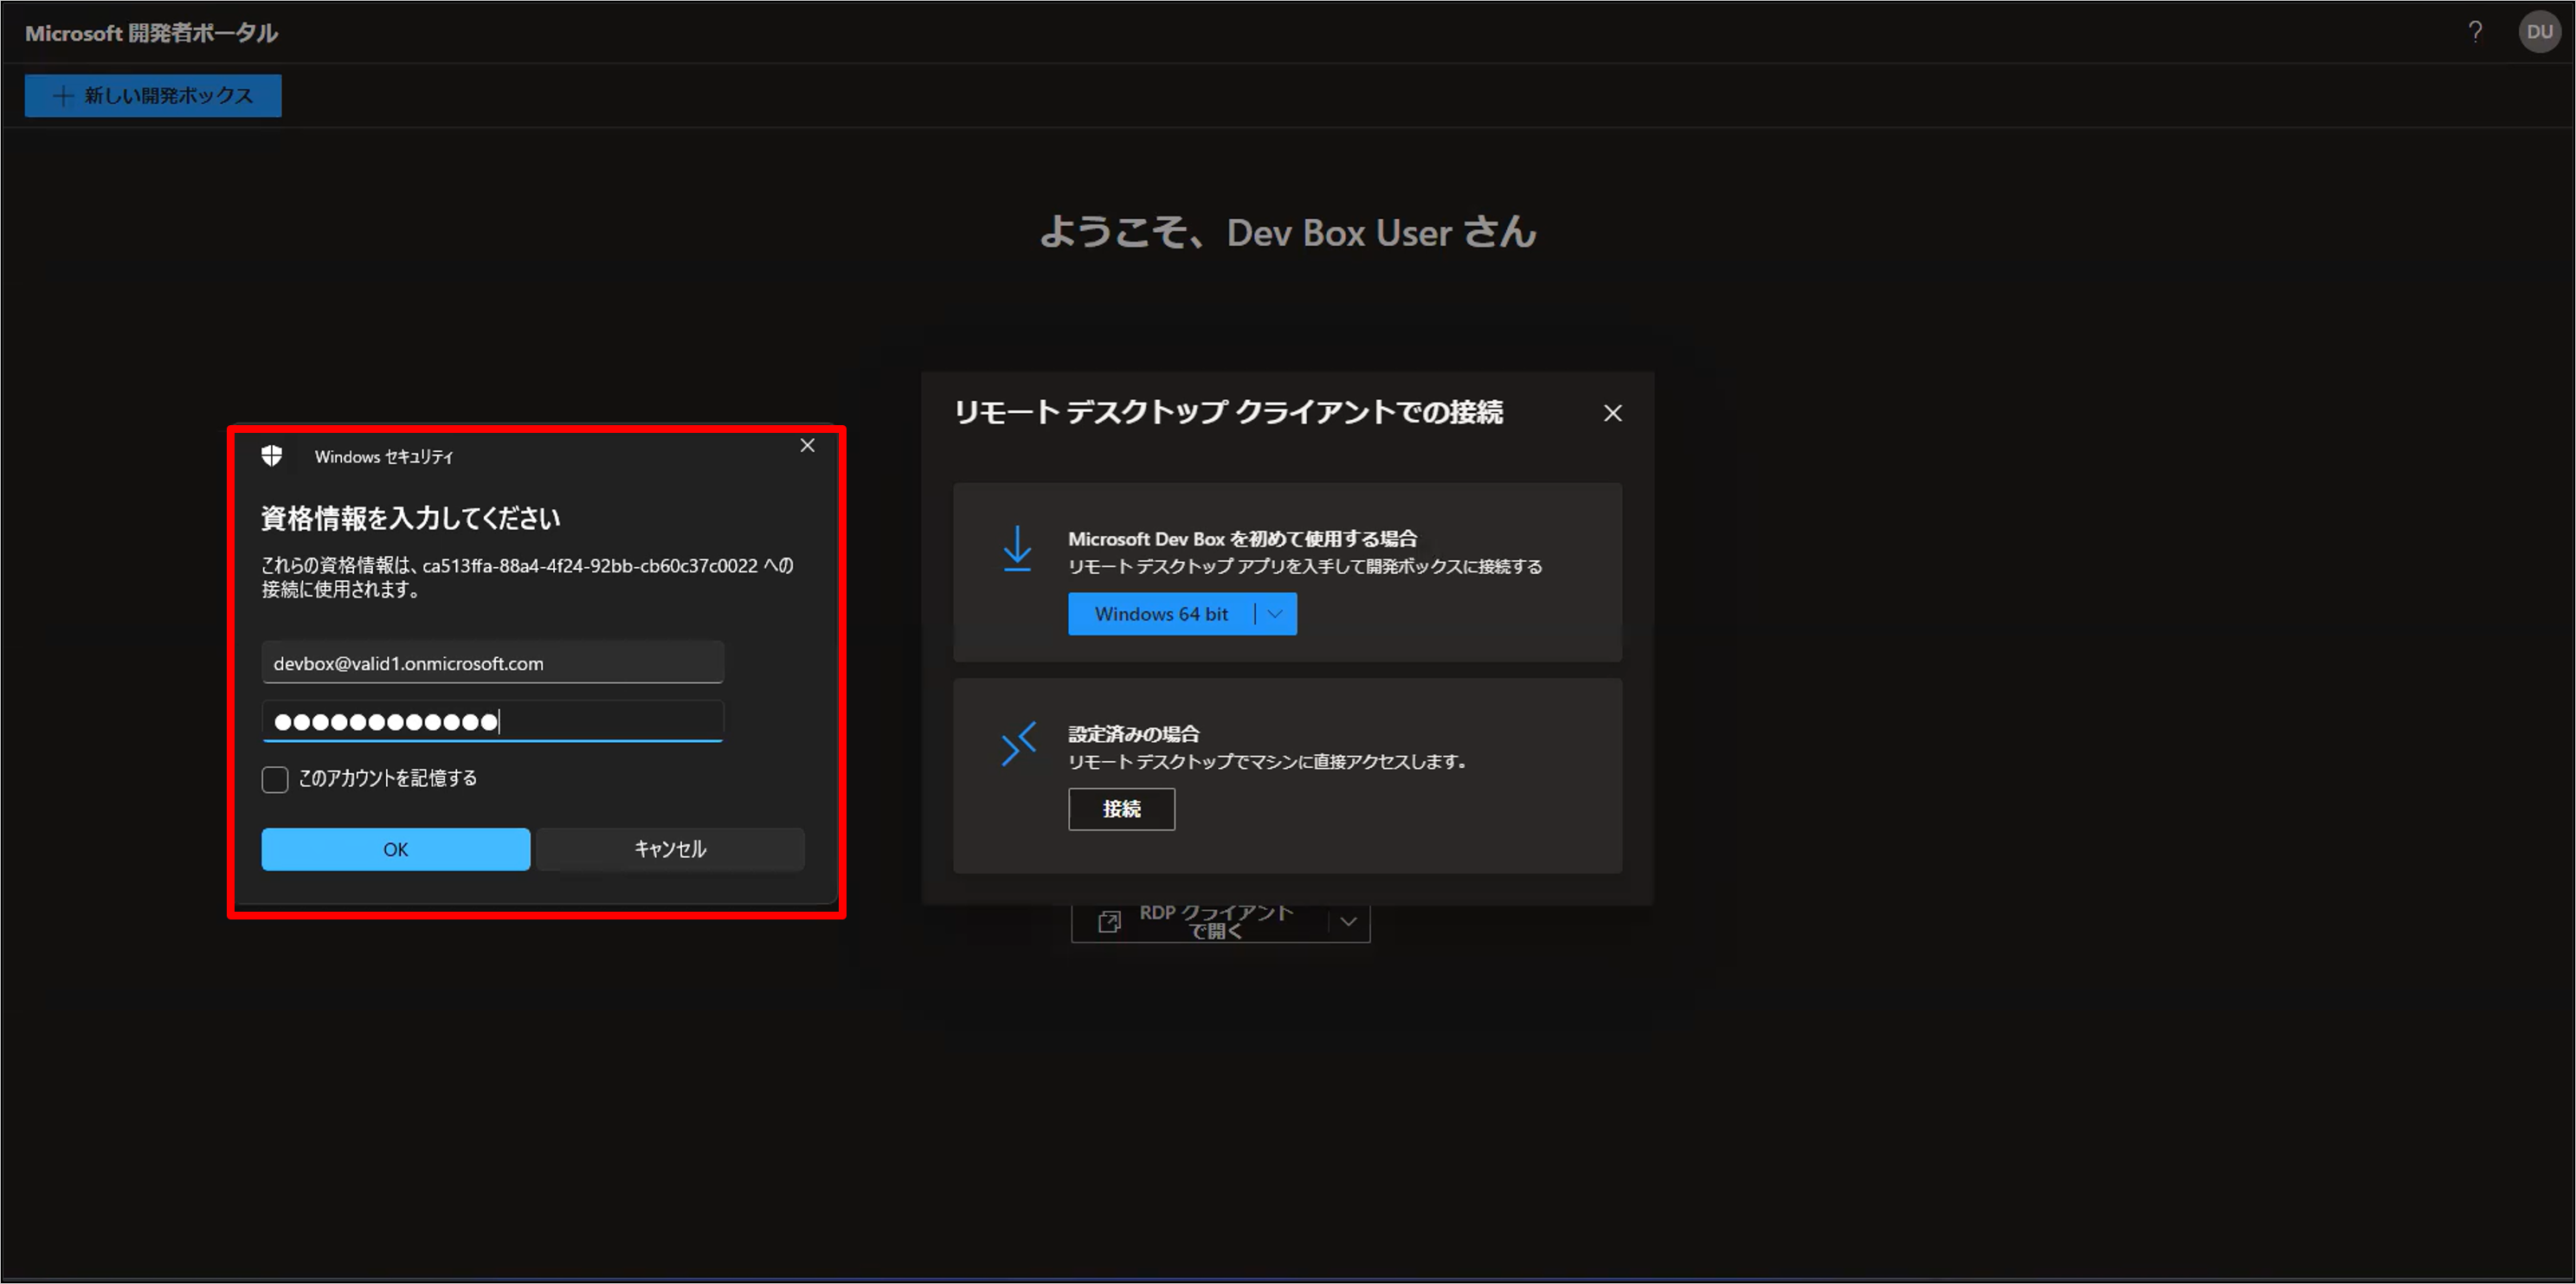Click the download arrow icon
The width and height of the screenshot is (2576, 1284).
[x=1017, y=549]
